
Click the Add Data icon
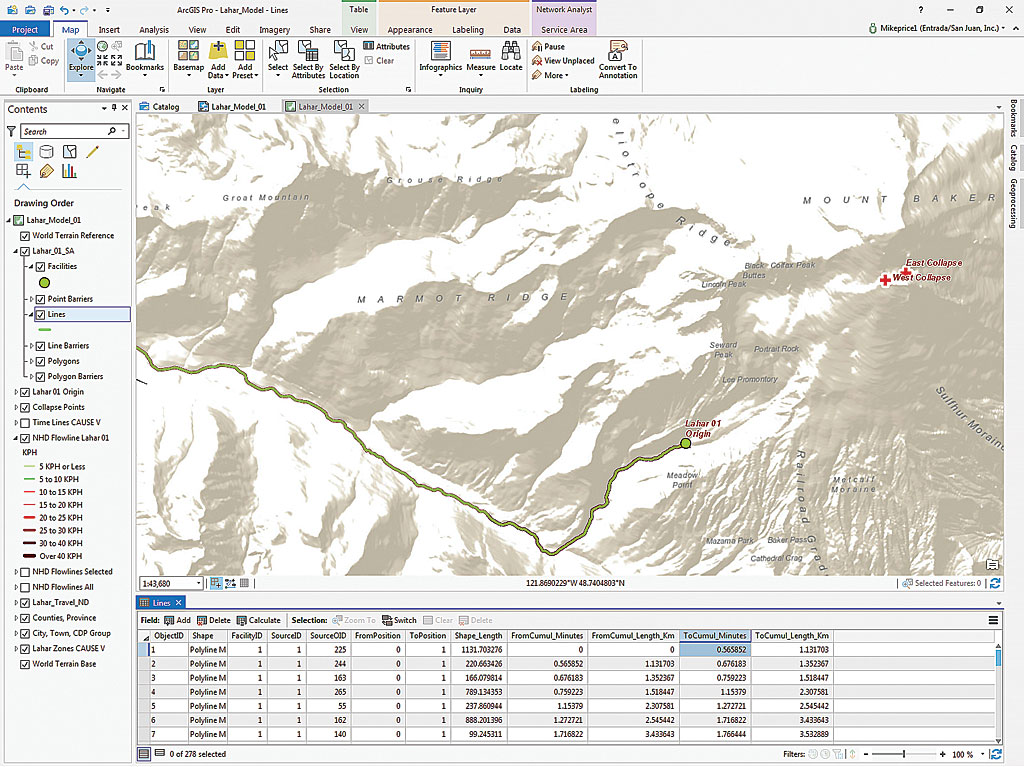218,52
